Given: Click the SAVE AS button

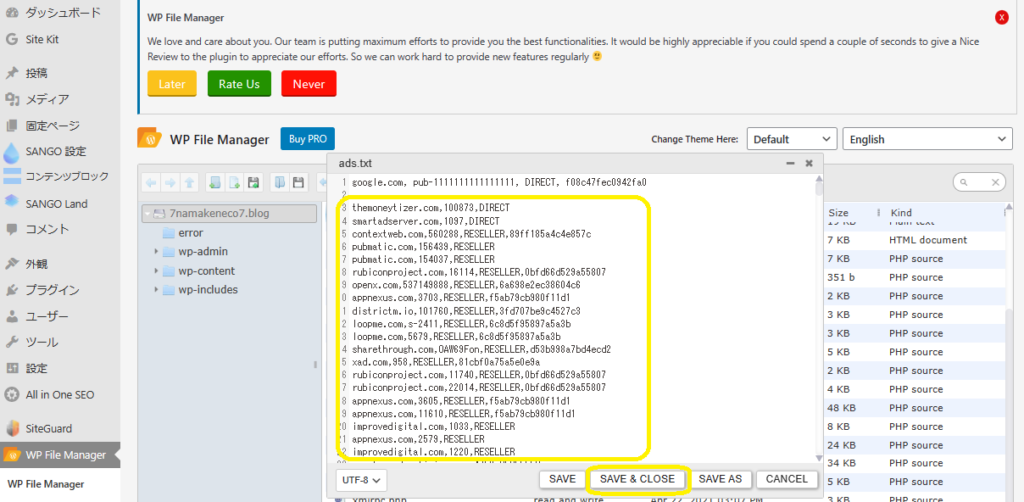Looking at the screenshot, I should [720, 479].
